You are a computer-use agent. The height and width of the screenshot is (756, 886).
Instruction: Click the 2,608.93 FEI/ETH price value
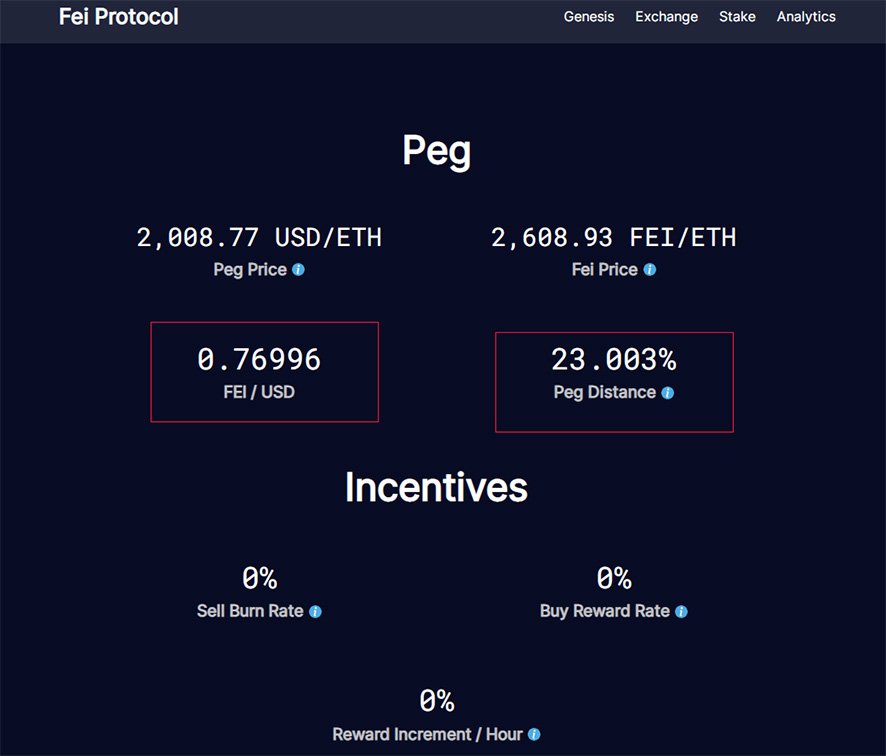[x=613, y=238]
